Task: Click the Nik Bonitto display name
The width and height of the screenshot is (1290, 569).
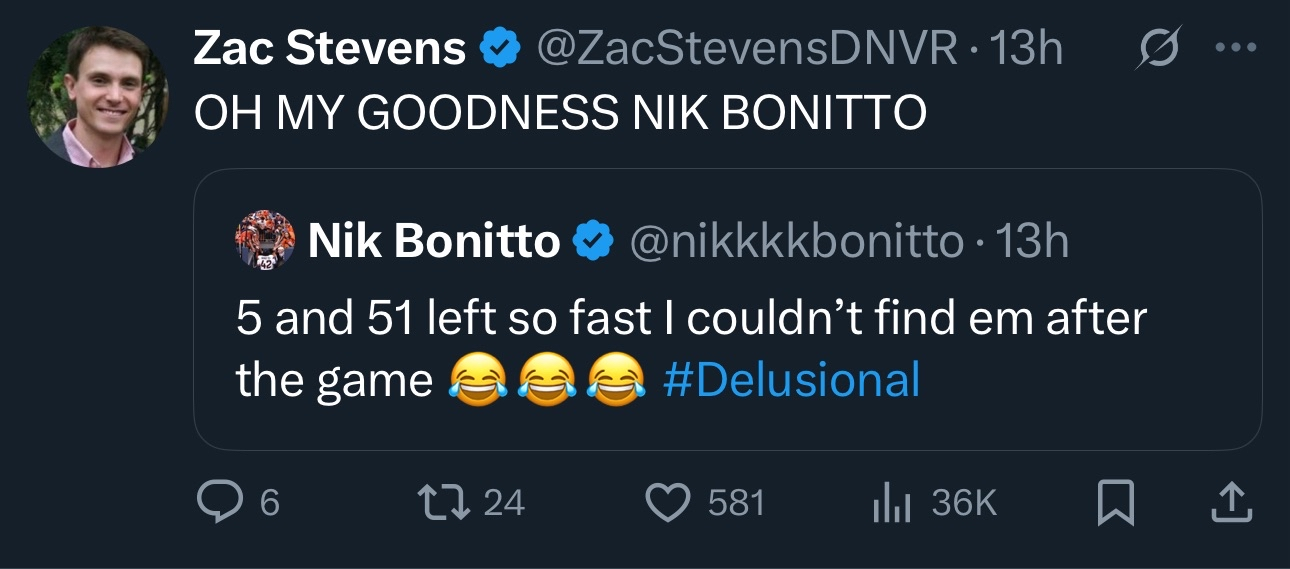Action: (x=433, y=241)
